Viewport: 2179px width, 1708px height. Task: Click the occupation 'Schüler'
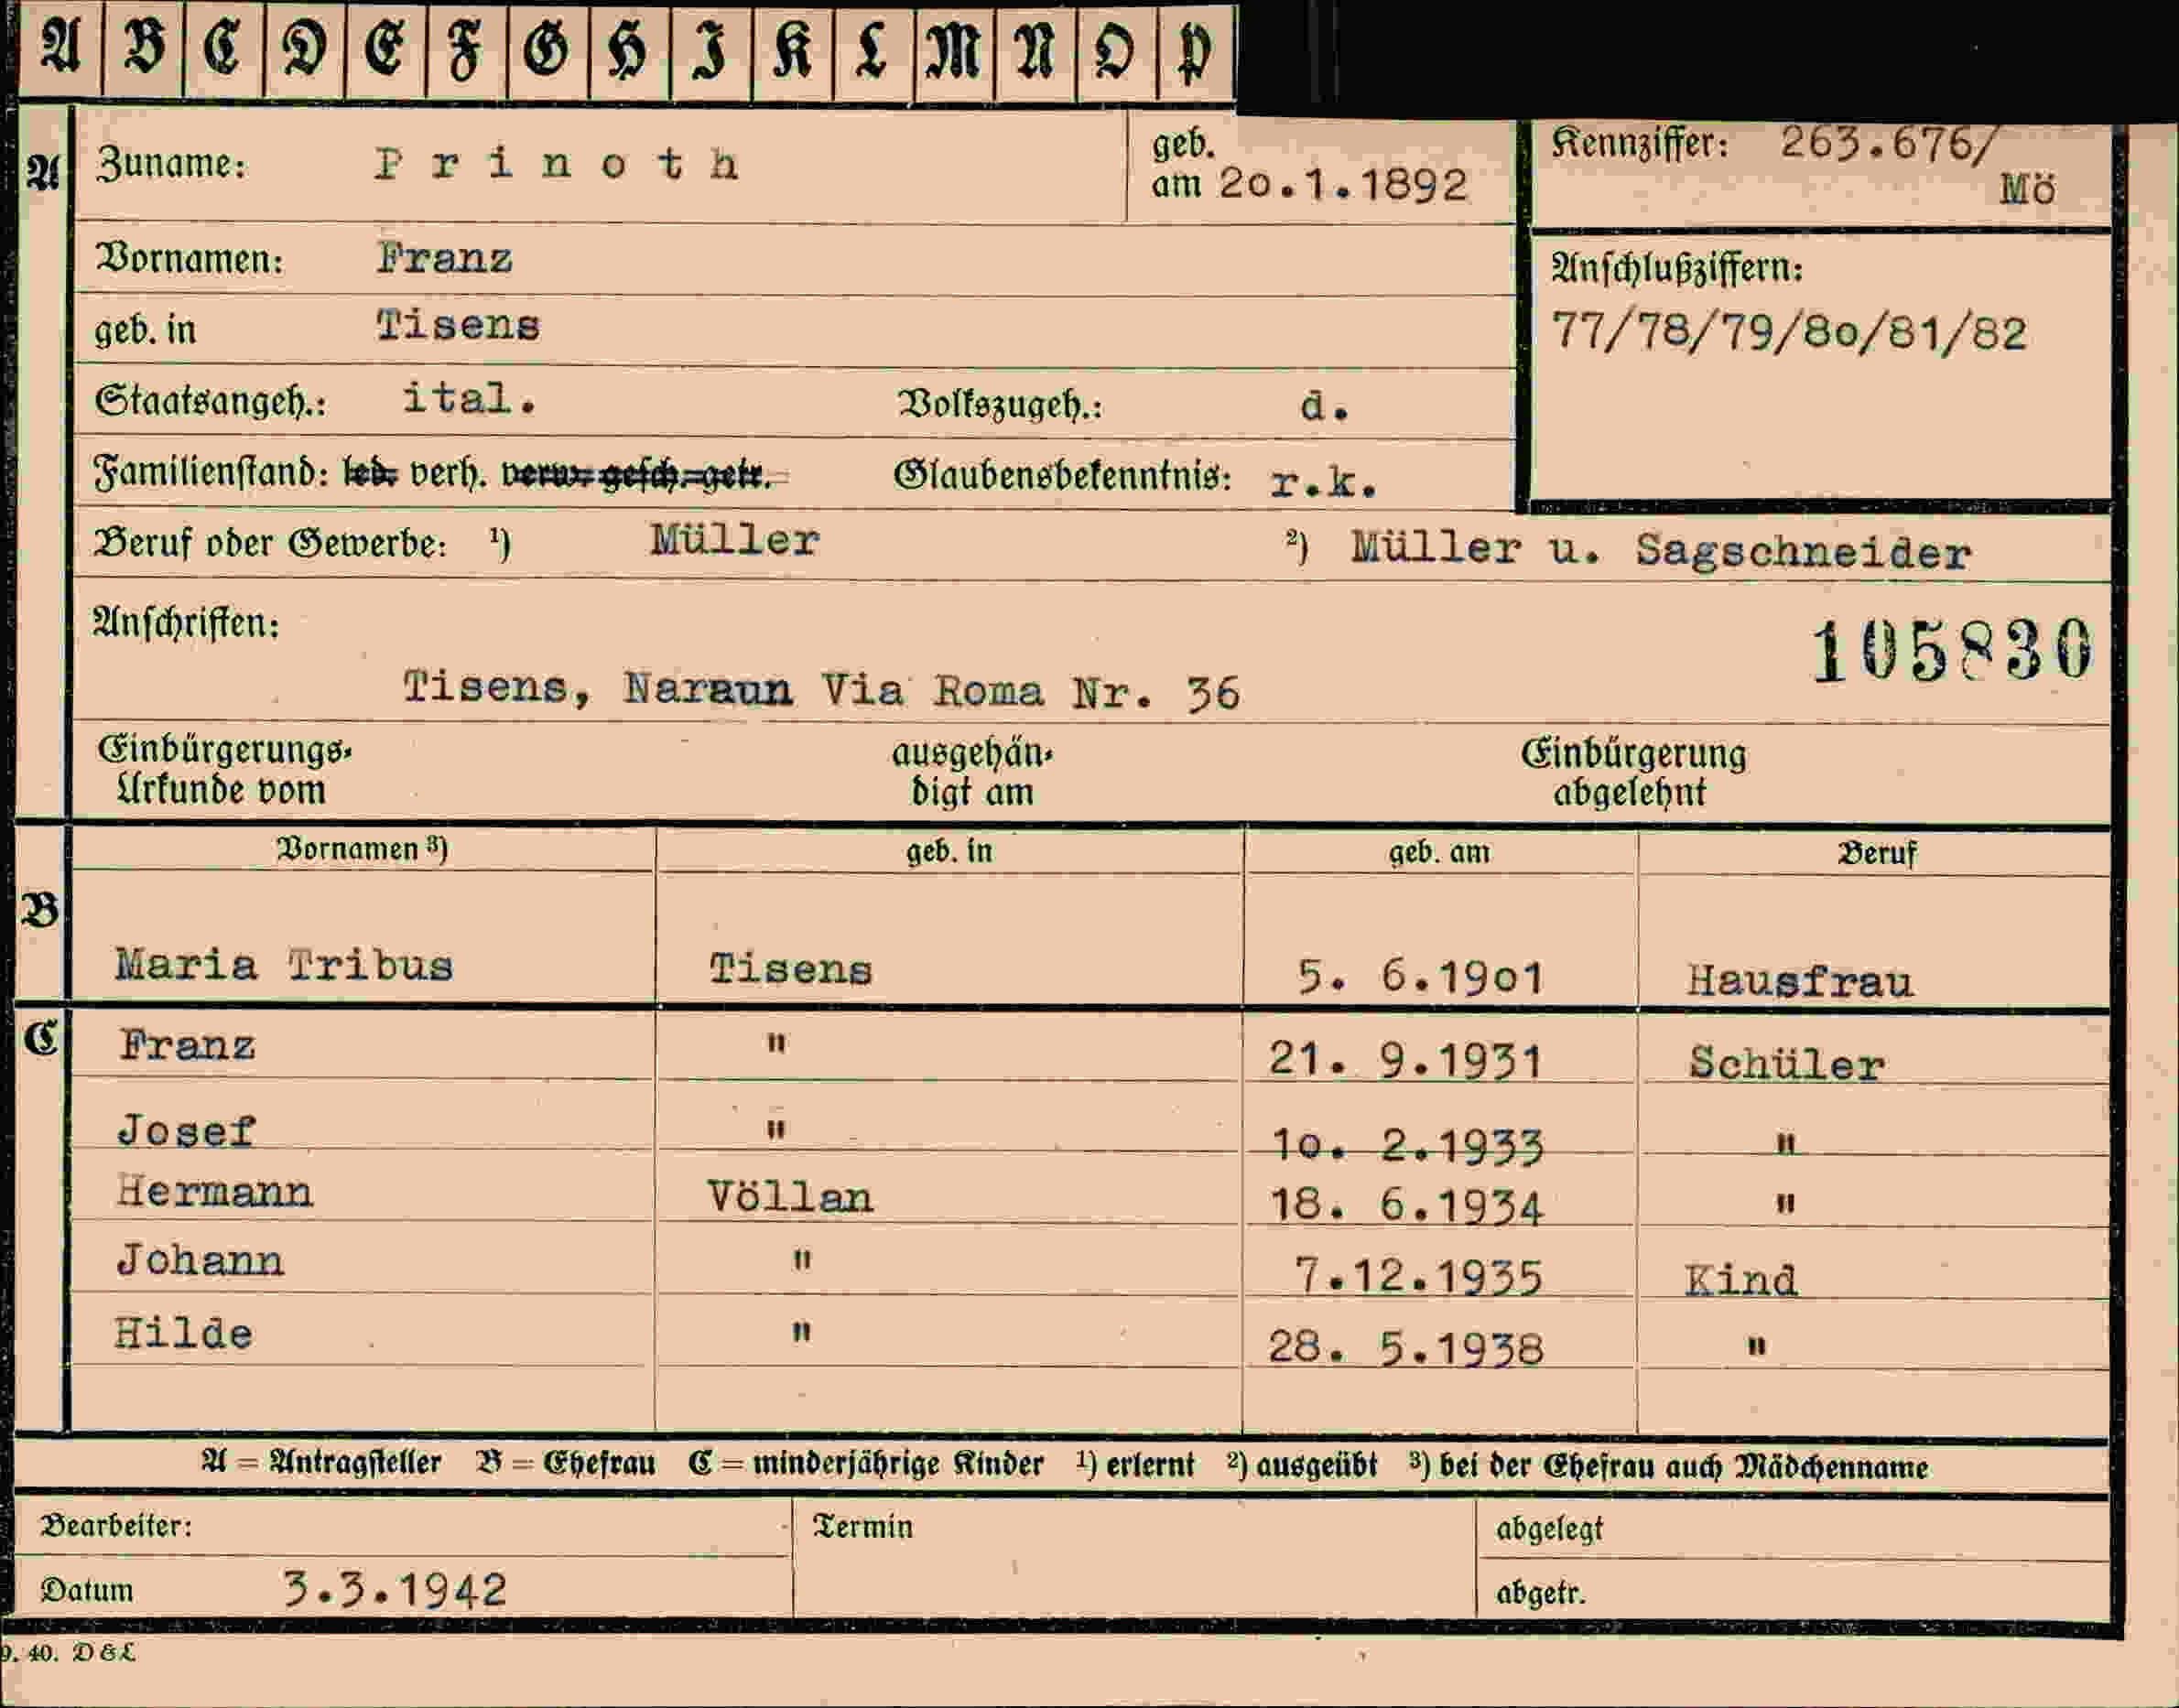click(1787, 1064)
